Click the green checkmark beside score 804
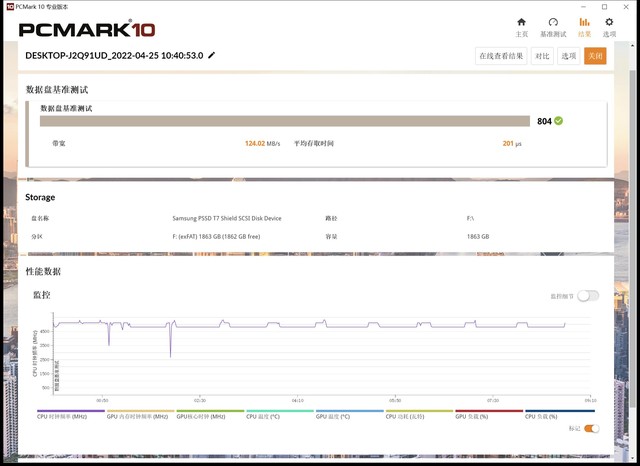The width and height of the screenshot is (640, 466). tap(558, 121)
